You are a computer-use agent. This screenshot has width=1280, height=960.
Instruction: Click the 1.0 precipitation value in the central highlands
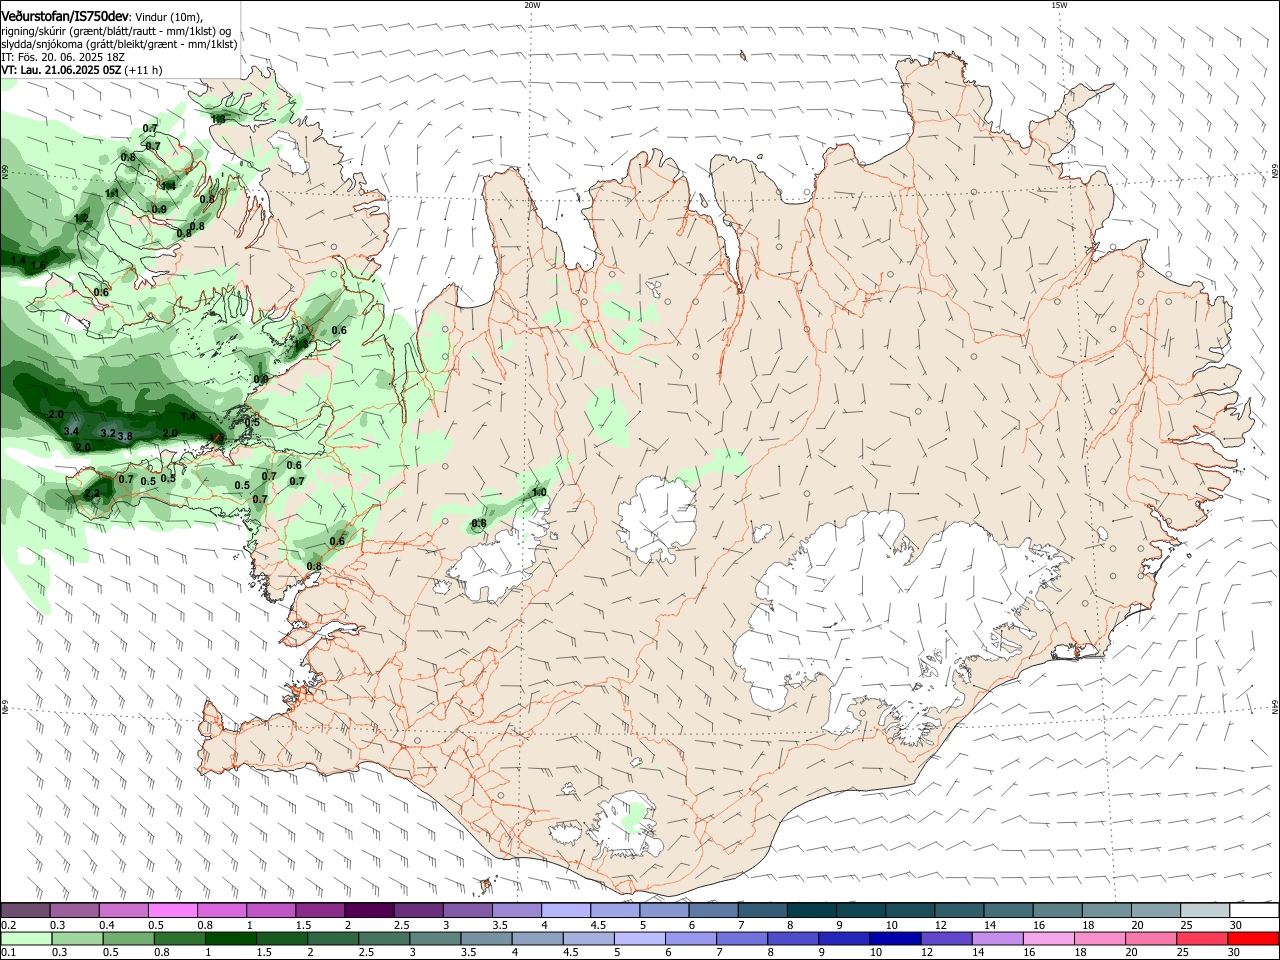click(x=539, y=492)
